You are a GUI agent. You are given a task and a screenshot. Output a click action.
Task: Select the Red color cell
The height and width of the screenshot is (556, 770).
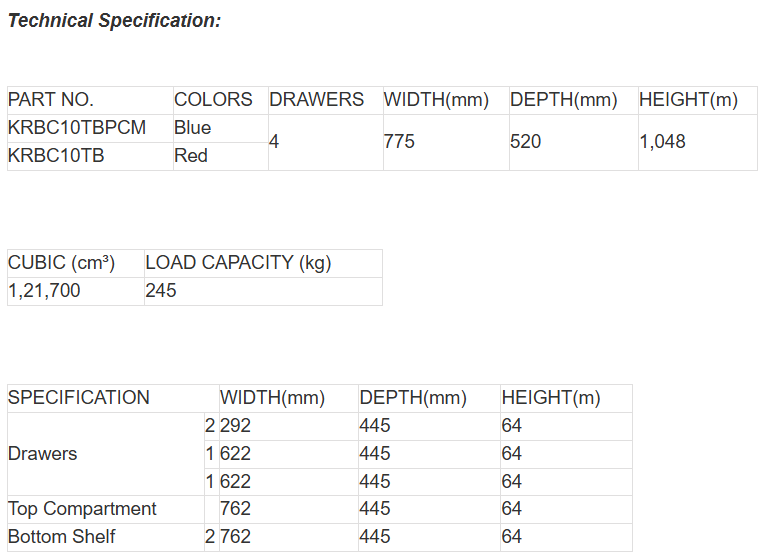[191, 156]
